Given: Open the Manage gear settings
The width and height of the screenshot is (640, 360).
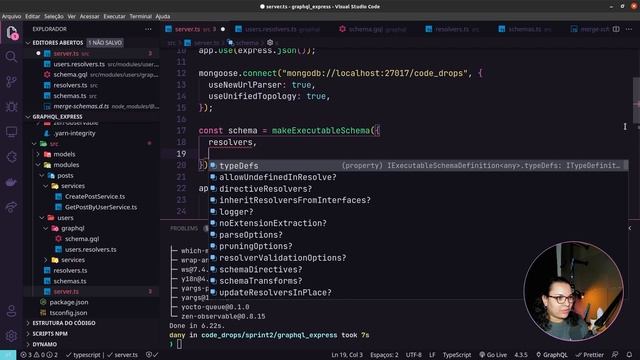Looking at the screenshot, I should 11,336.
